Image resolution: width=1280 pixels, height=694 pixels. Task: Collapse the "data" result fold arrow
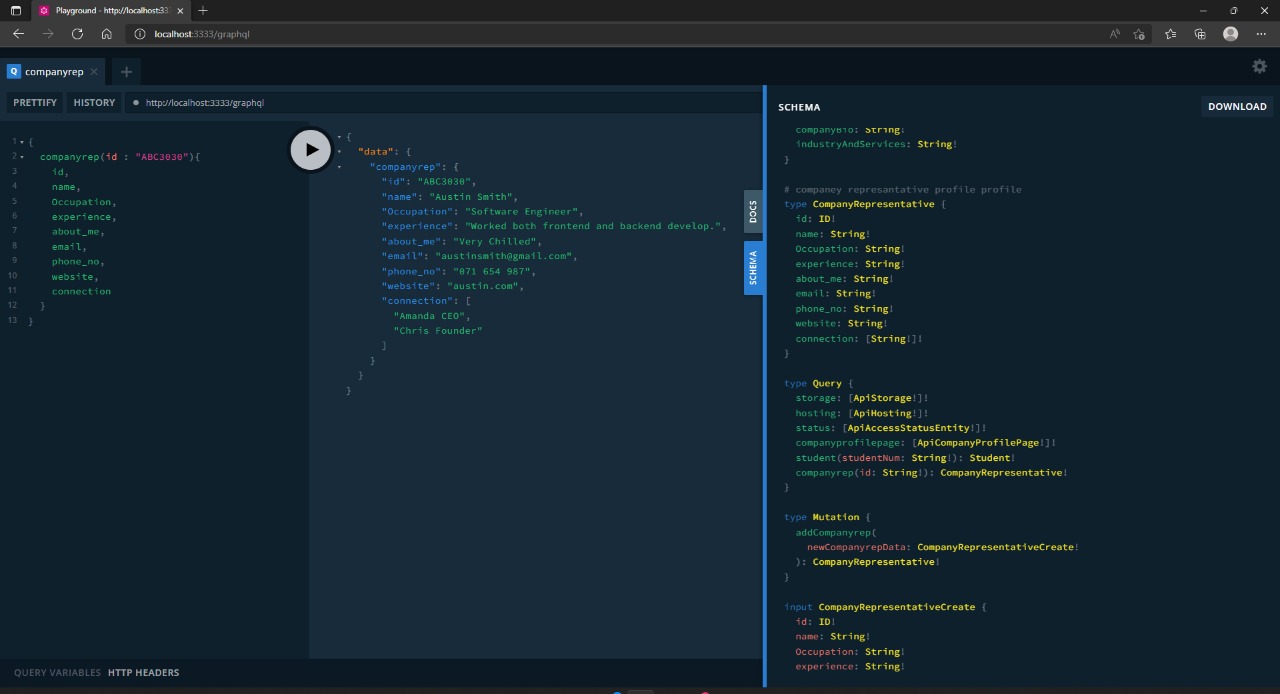pos(339,152)
